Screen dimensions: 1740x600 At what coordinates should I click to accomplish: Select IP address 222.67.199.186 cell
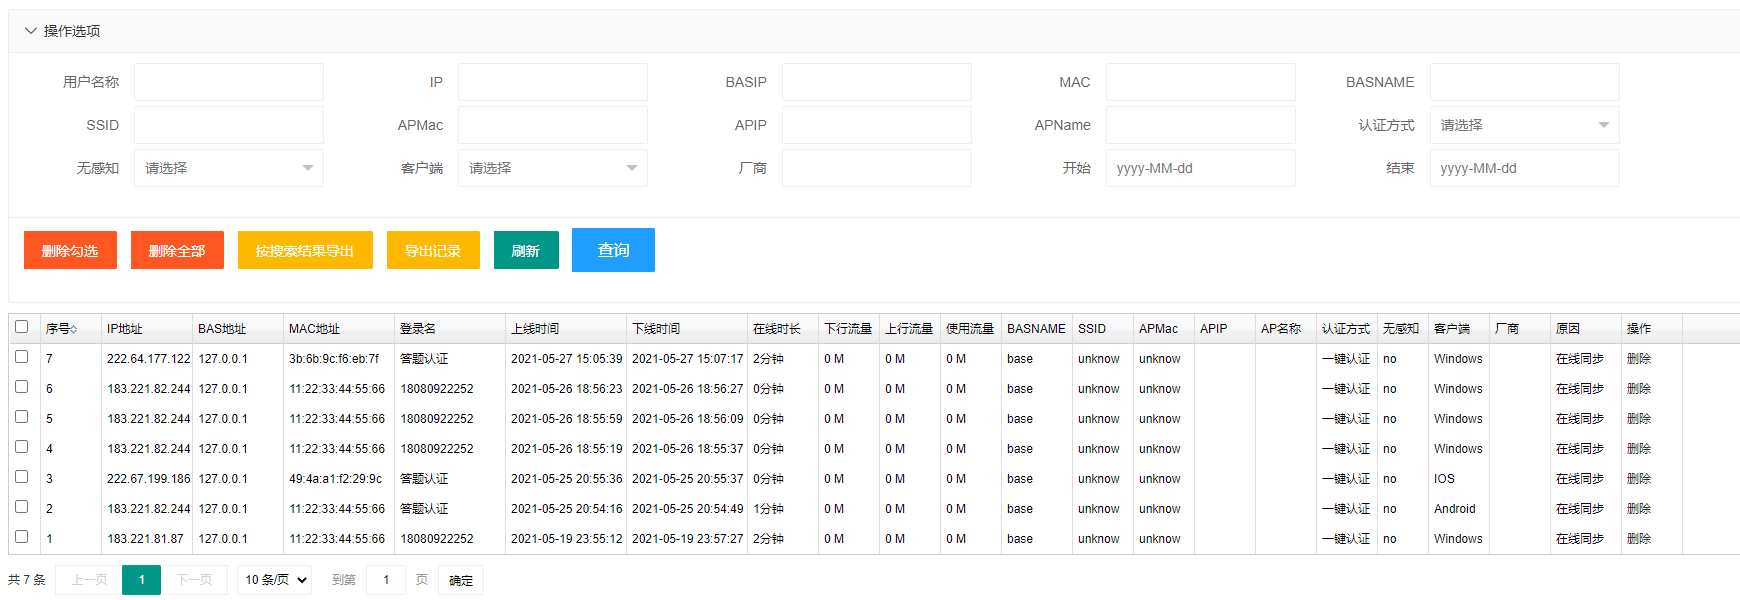coord(148,479)
